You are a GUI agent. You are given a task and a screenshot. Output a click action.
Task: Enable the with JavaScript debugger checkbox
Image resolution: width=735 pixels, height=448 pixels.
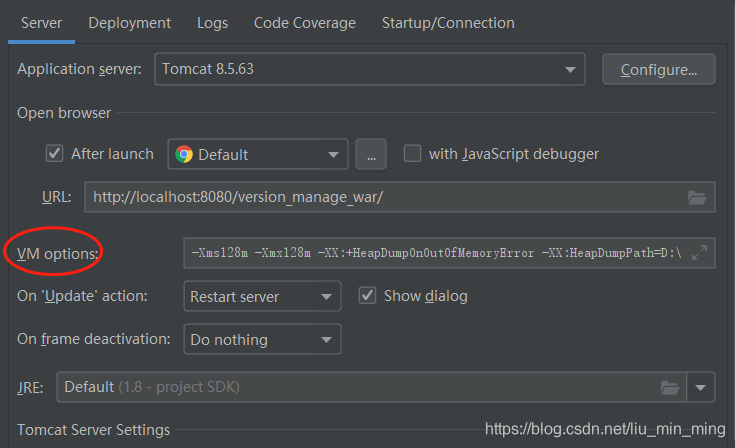412,153
